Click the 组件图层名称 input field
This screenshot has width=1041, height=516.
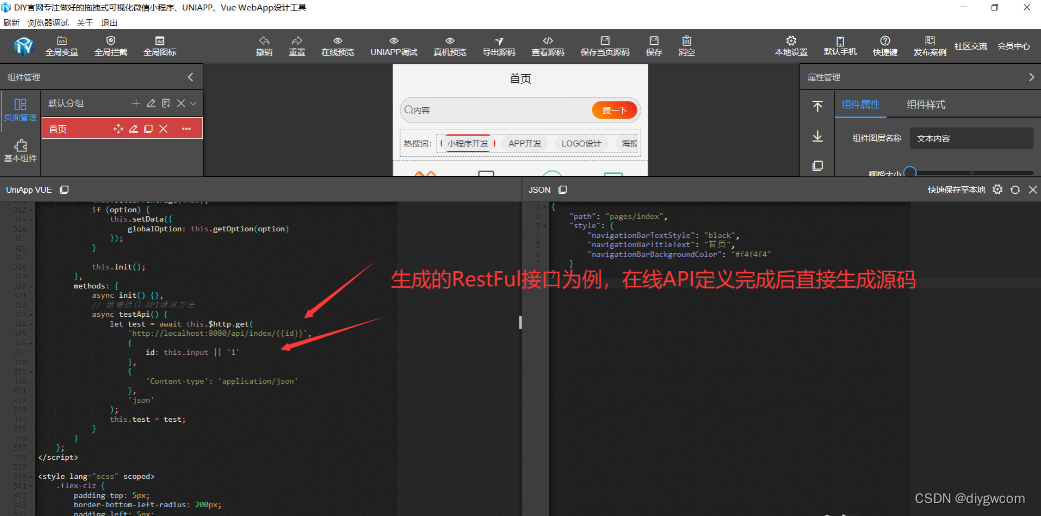pyautogui.click(x=971, y=138)
